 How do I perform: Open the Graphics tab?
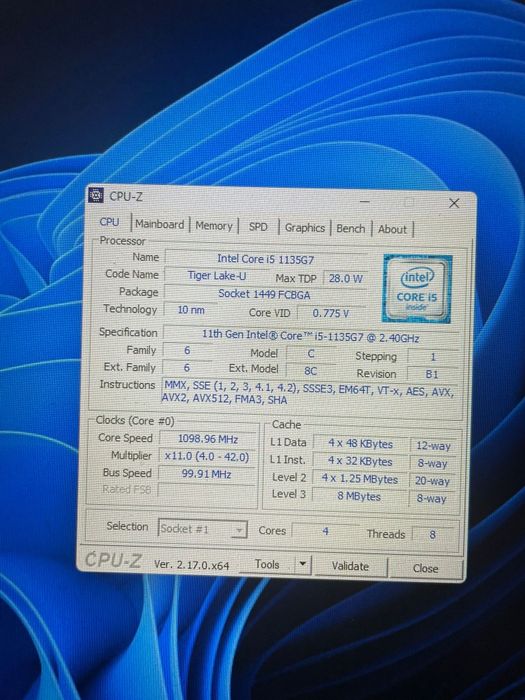pos(305,228)
